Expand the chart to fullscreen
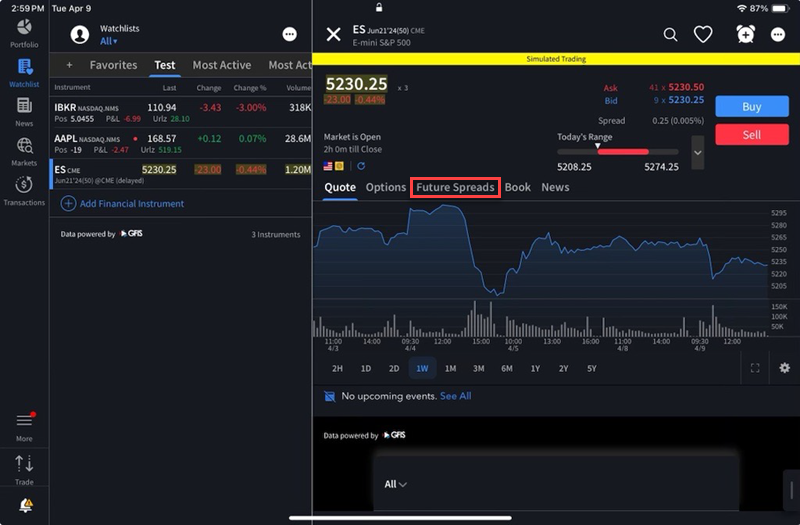The image size is (800, 525). pos(755,368)
